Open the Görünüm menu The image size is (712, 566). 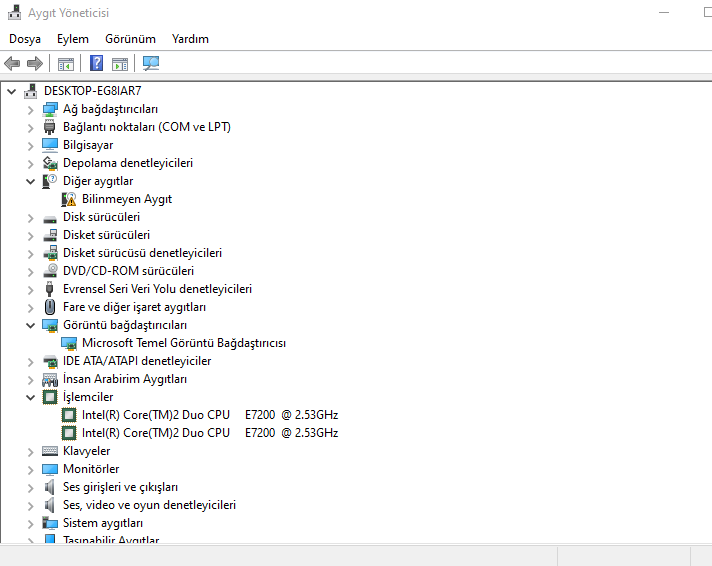pos(130,39)
